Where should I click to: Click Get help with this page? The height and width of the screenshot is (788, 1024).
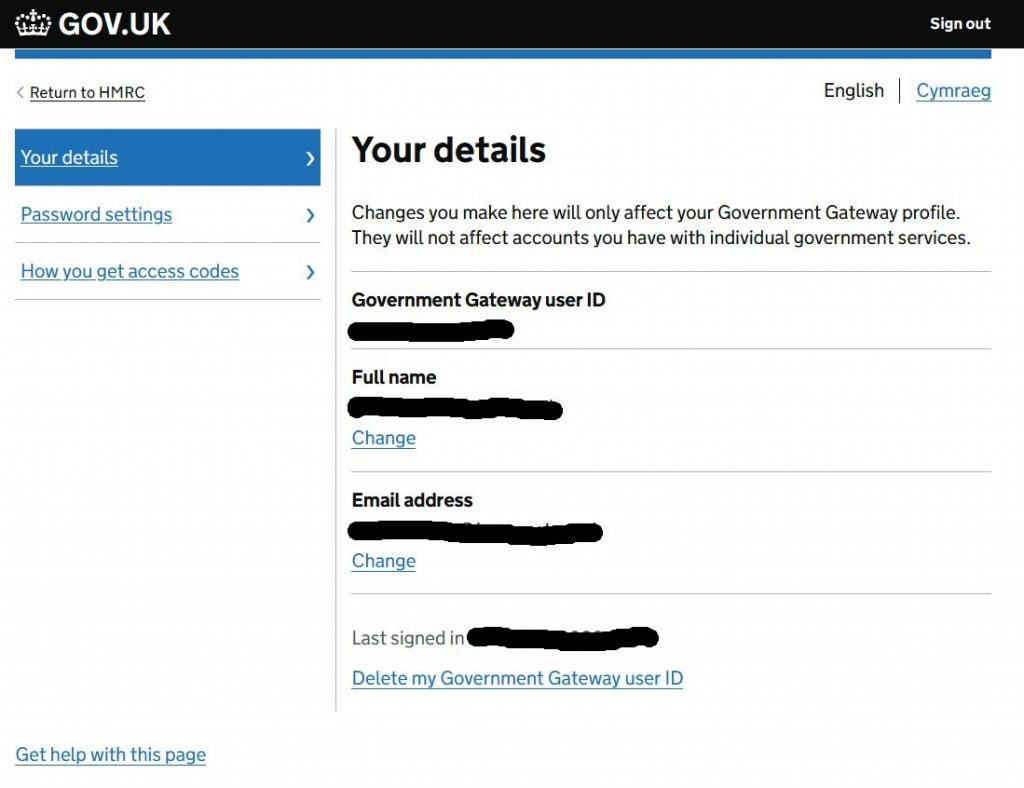point(110,754)
